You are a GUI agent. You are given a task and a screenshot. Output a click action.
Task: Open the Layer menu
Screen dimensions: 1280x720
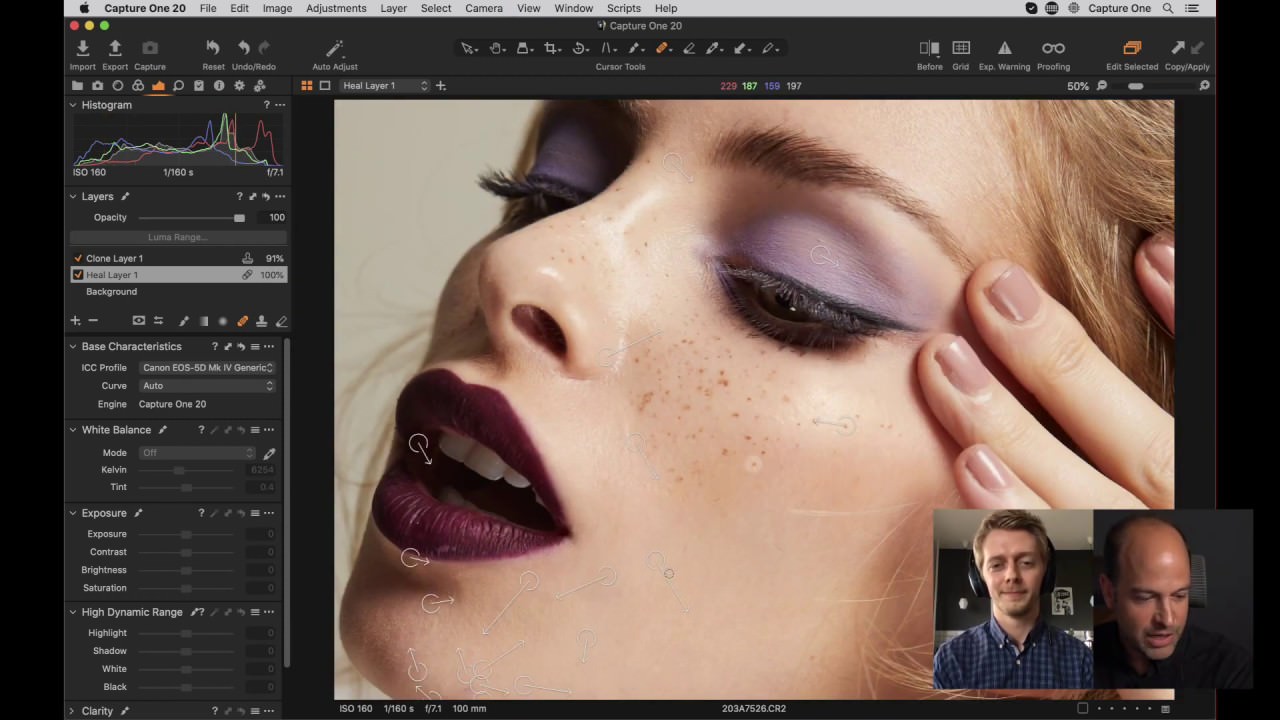(x=393, y=8)
